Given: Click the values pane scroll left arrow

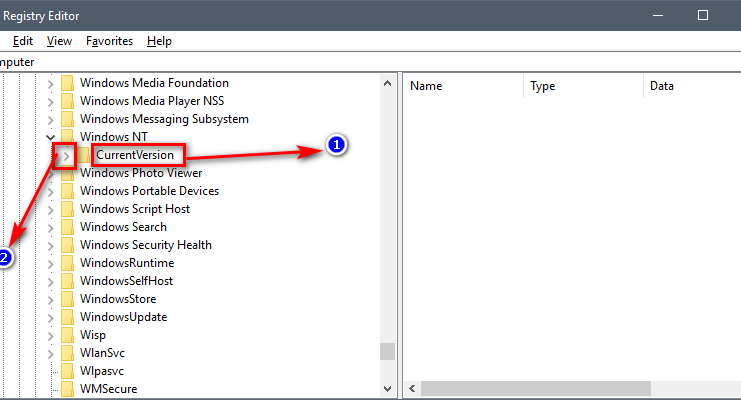Looking at the screenshot, I should tap(413, 389).
